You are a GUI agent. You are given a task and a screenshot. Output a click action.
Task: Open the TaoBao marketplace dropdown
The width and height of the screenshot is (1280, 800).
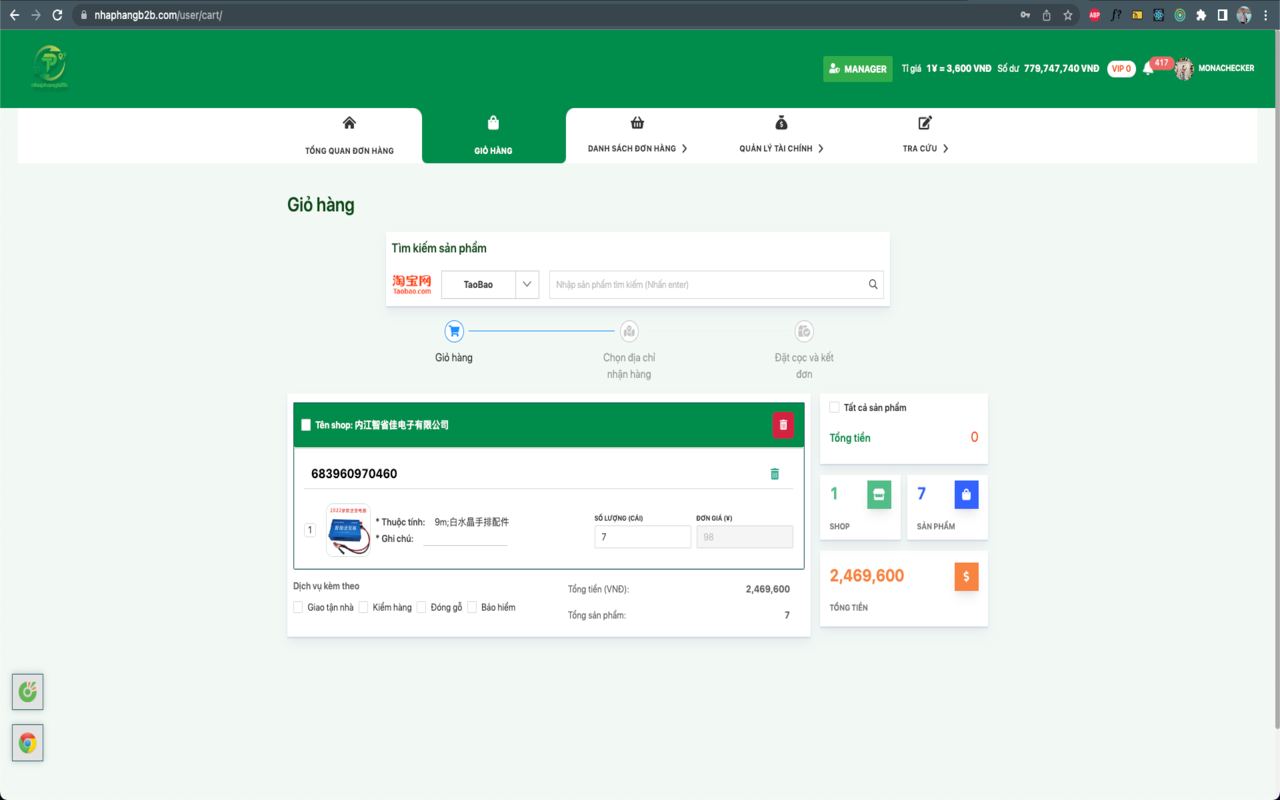coord(528,284)
